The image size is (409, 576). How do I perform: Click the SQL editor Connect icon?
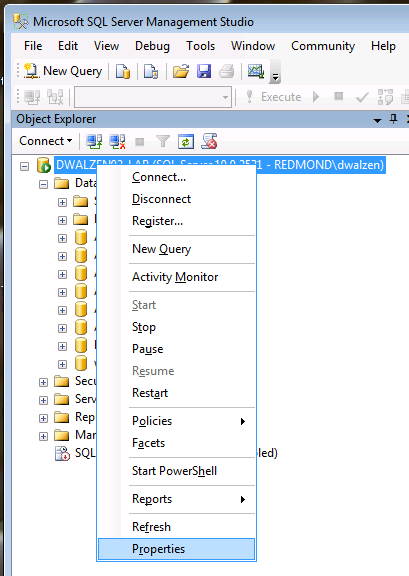click(x=32, y=97)
